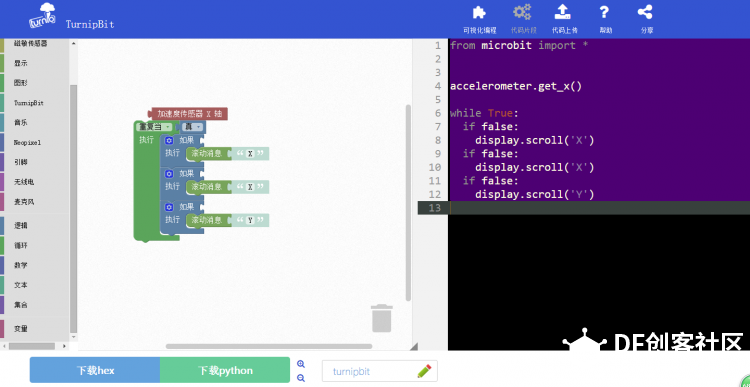This screenshot has height=387, width=750.
Task: Zoom out with the magnifier minus icon
Action: (x=301, y=378)
